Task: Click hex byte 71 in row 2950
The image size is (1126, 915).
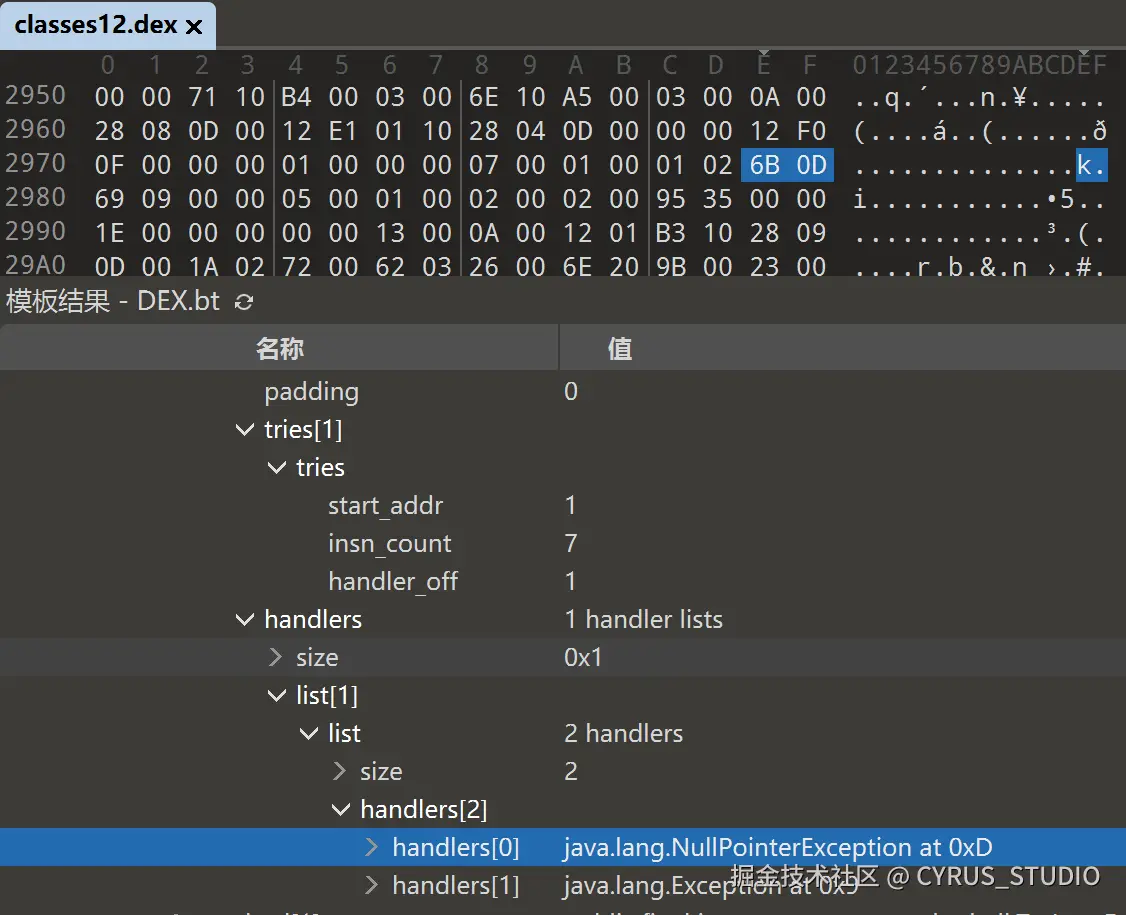Action: [x=203, y=97]
